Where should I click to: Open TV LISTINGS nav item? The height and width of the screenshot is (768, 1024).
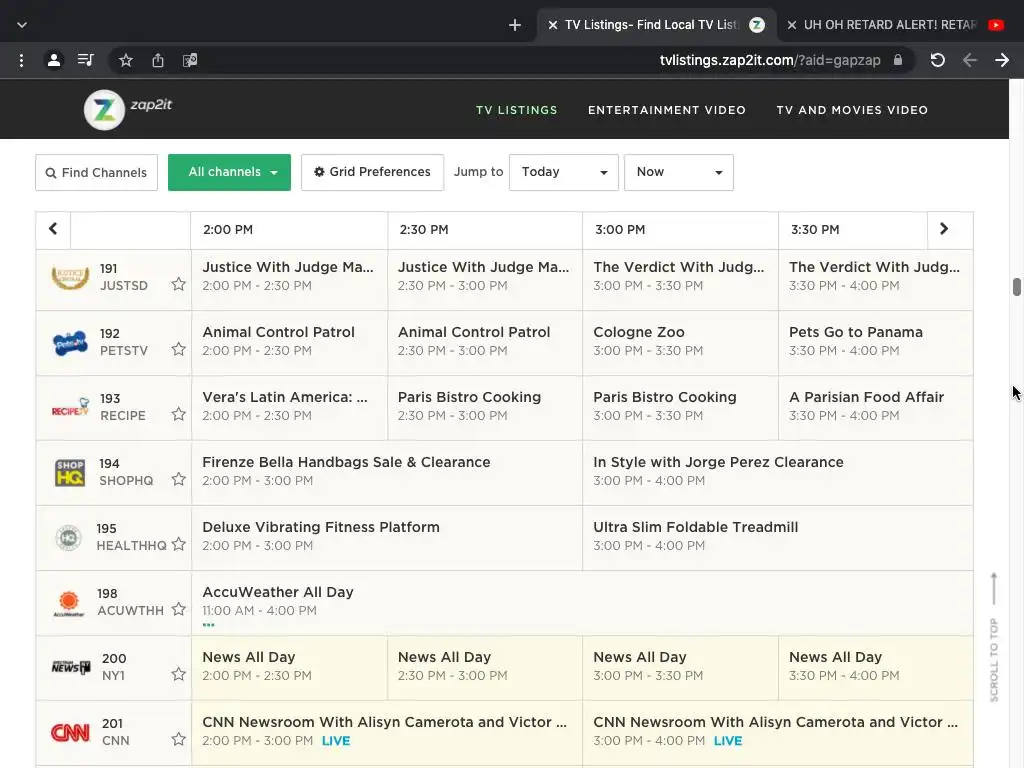pyautogui.click(x=517, y=110)
